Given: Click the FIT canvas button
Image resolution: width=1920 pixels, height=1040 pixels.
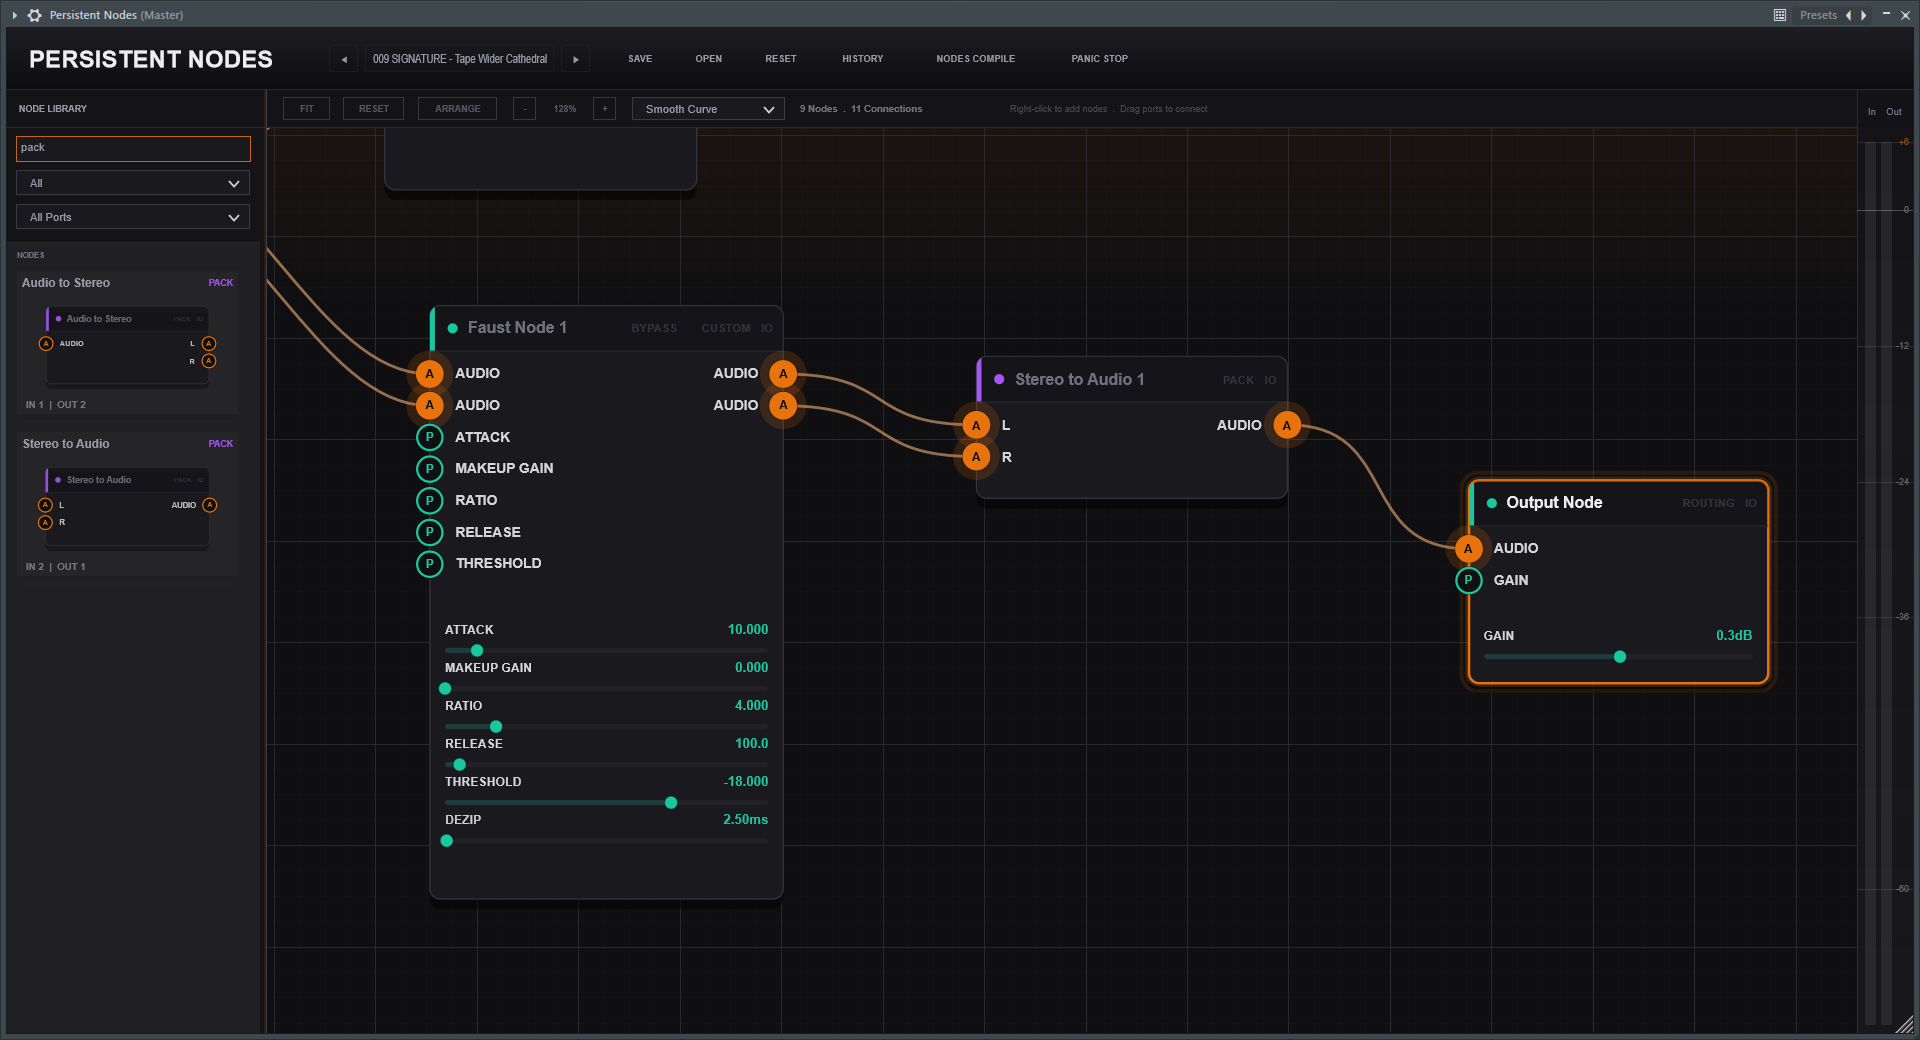Looking at the screenshot, I should [307, 109].
